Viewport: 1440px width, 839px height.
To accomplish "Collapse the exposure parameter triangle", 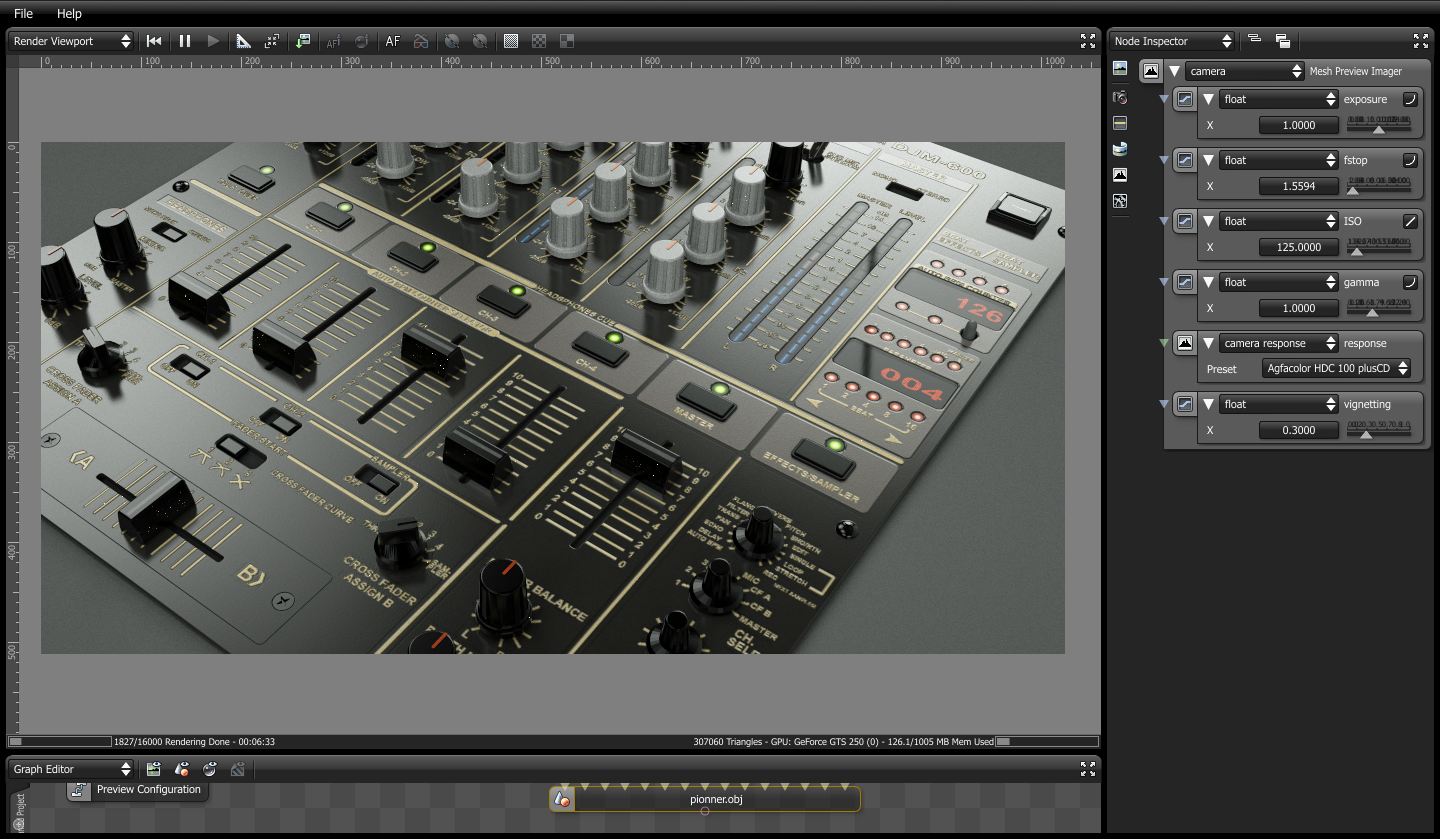I will click(x=1208, y=99).
